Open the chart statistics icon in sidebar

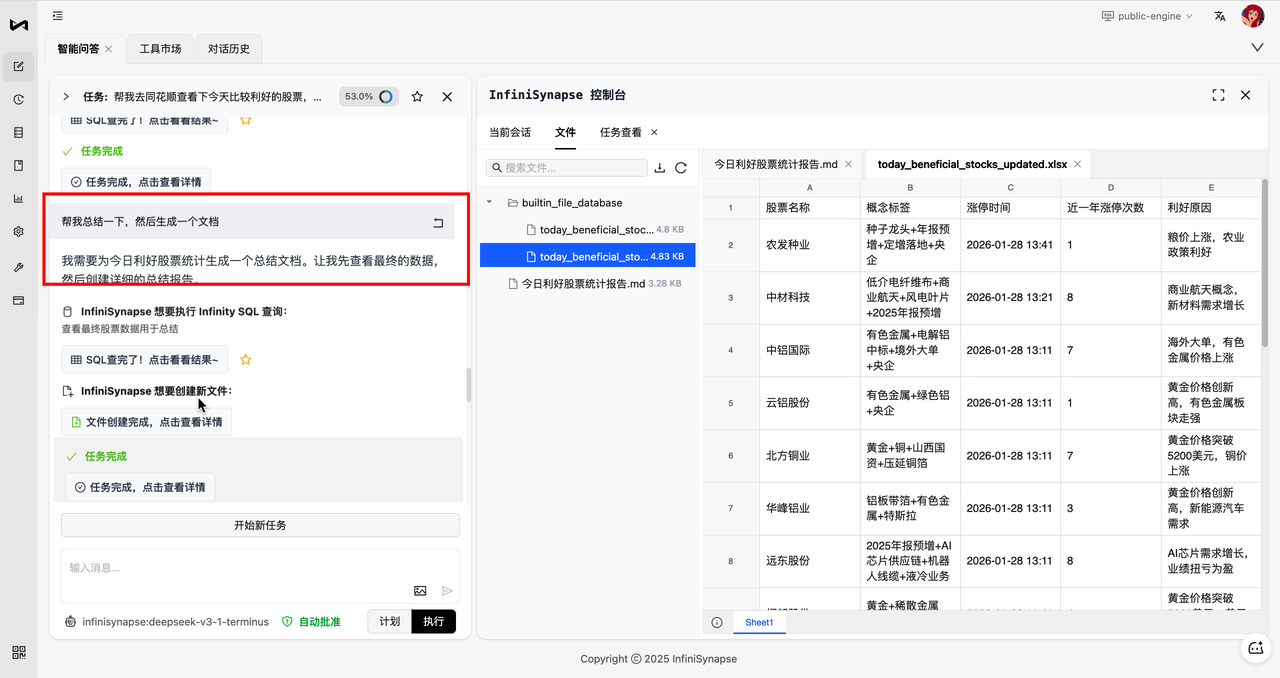[x=18, y=198]
